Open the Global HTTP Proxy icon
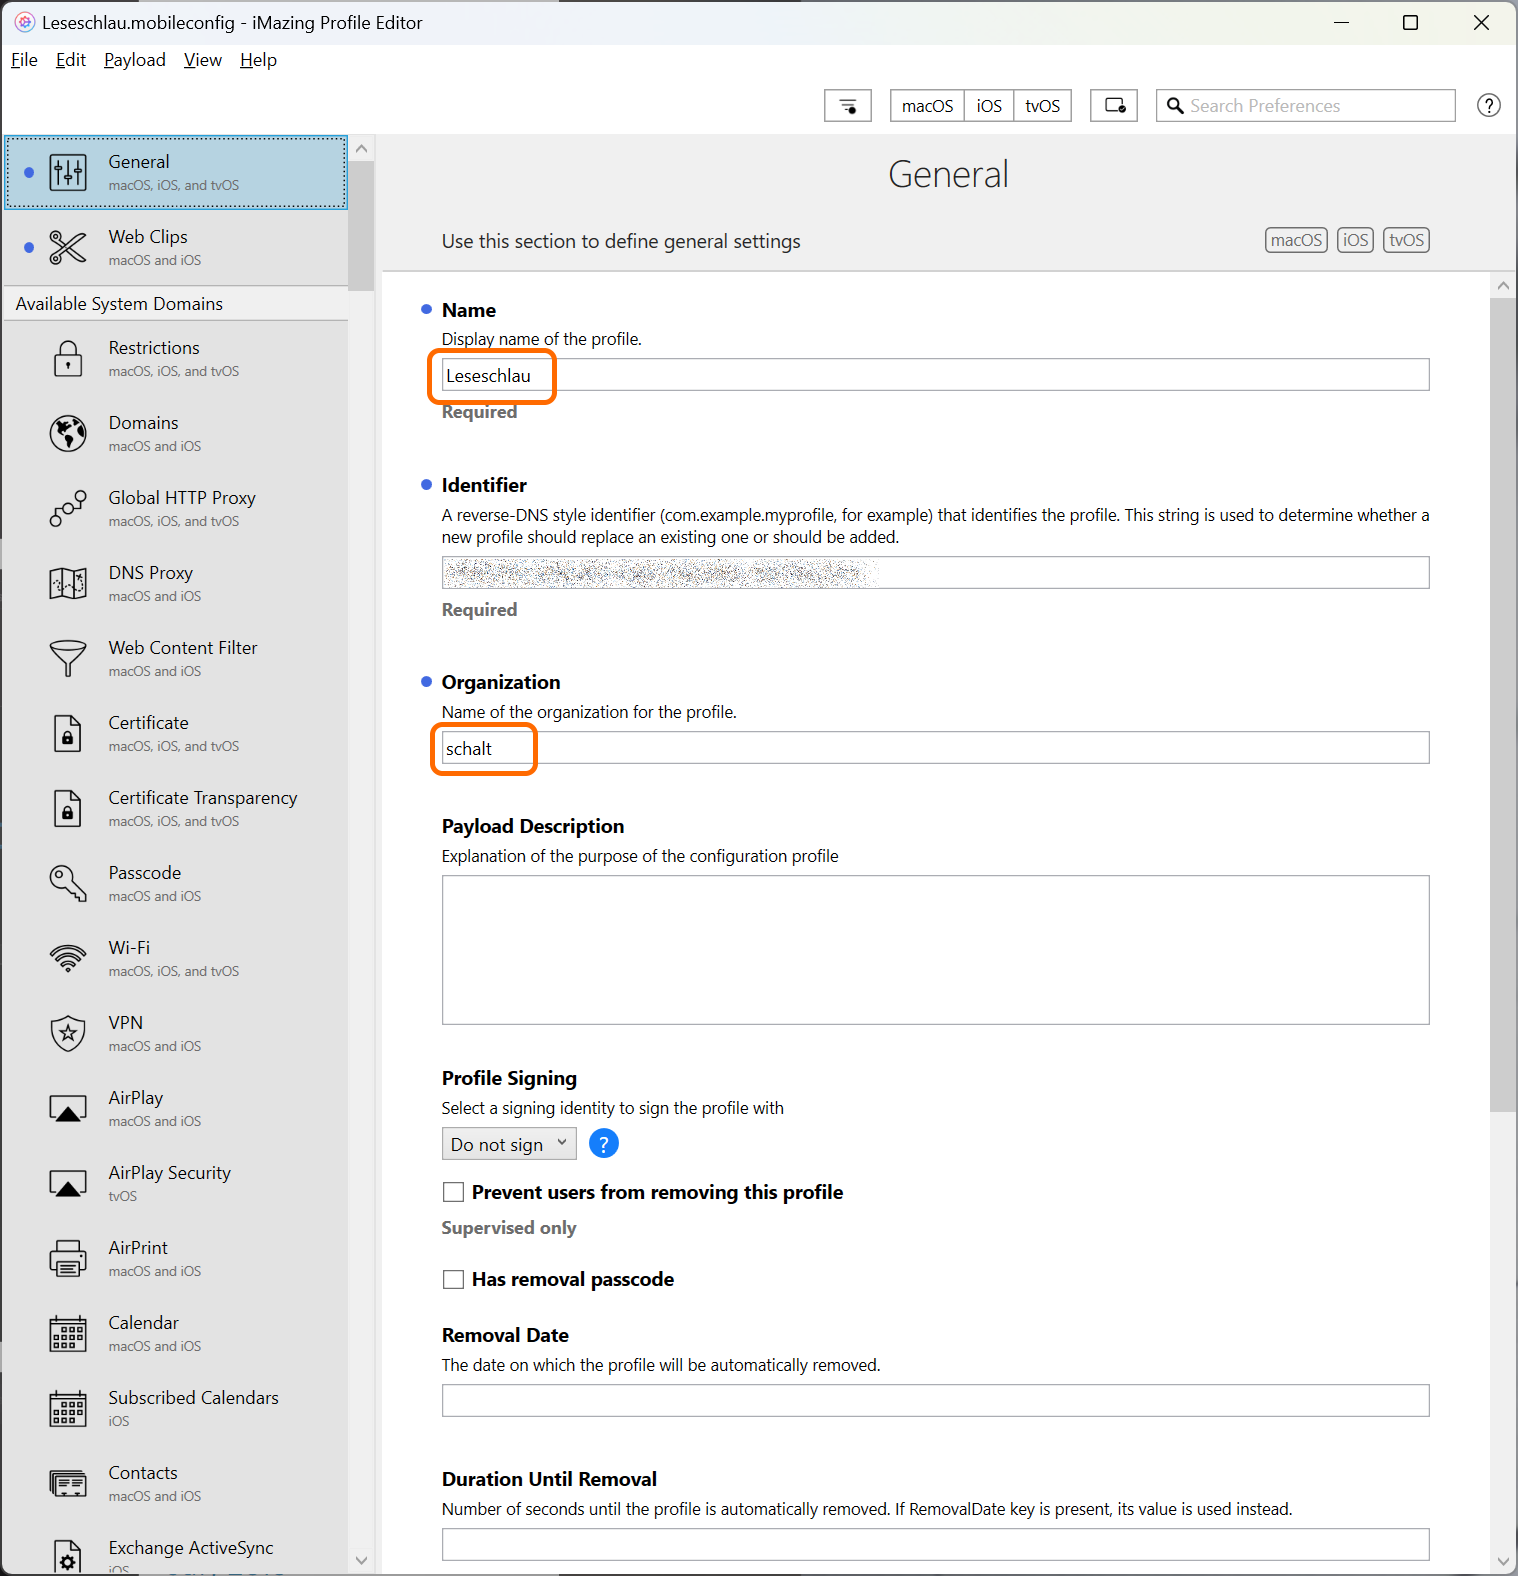This screenshot has width=1518, height=1576. point(68,508)
